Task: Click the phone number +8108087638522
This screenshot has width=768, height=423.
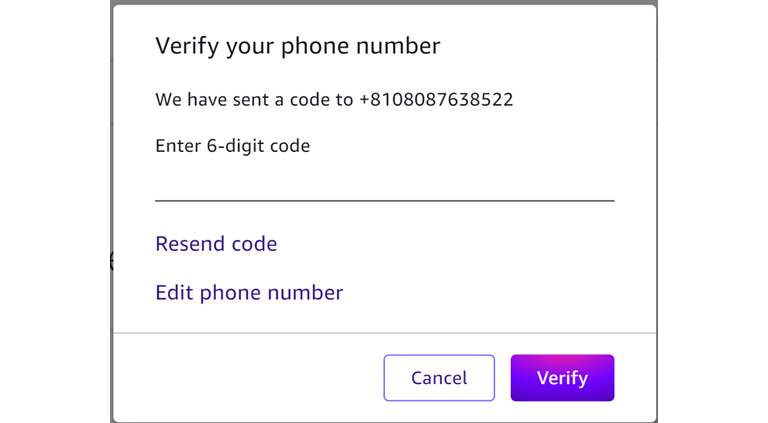Action: pos(436,100)
